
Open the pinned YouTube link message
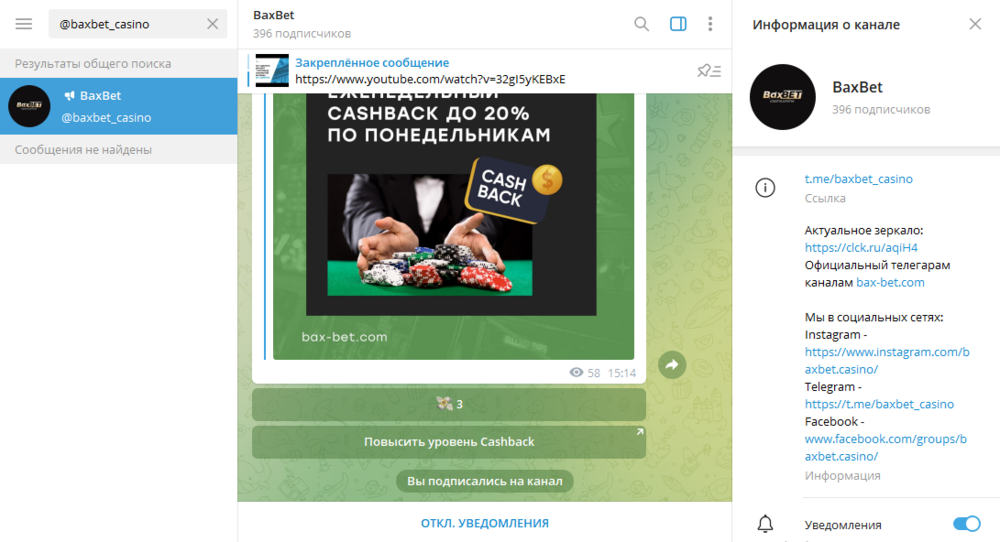tap(430, 71)
